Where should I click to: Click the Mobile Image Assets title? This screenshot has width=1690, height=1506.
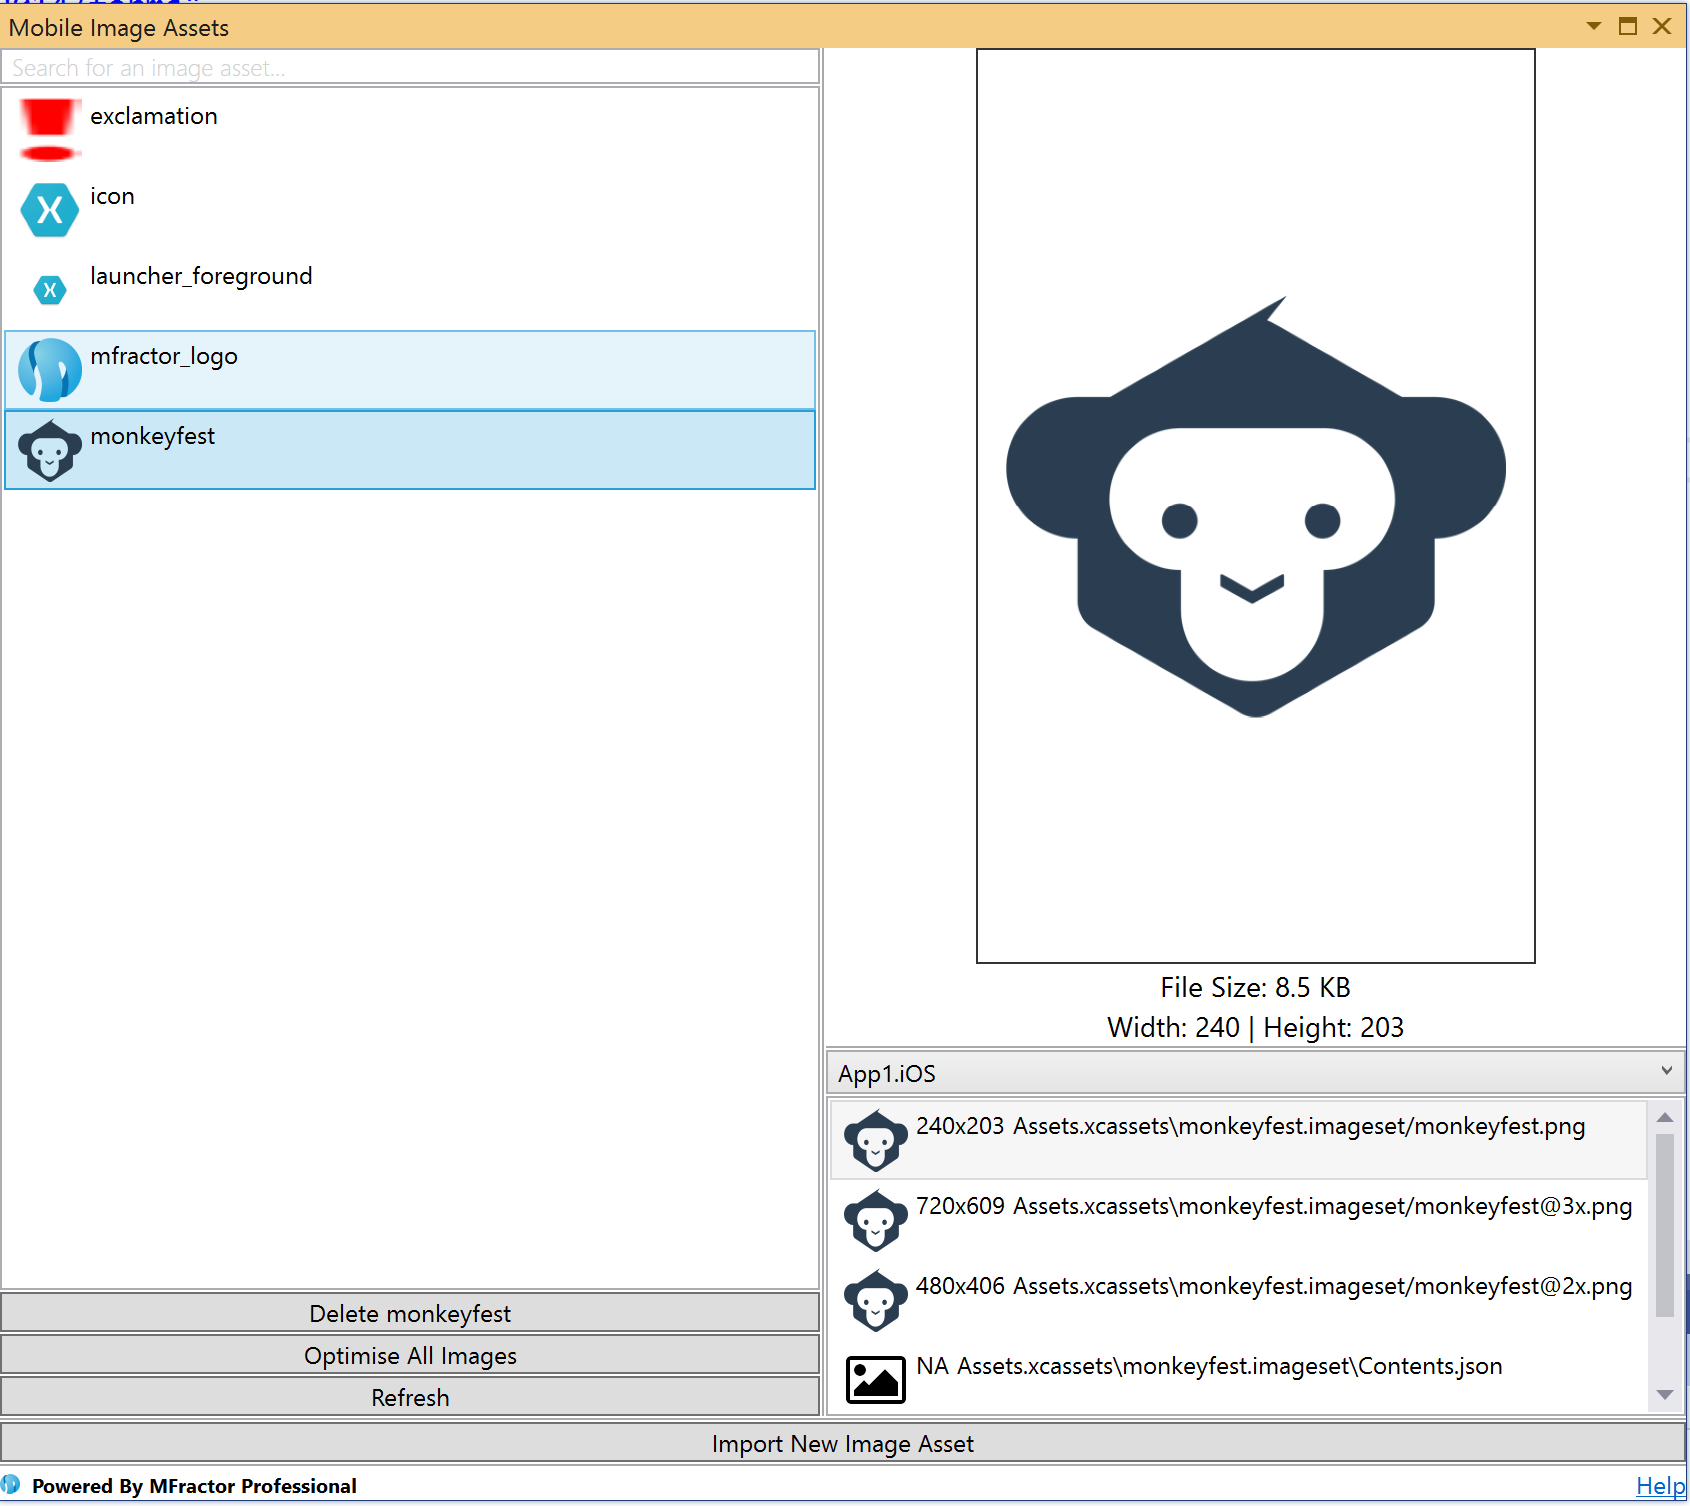click(119, 28)
